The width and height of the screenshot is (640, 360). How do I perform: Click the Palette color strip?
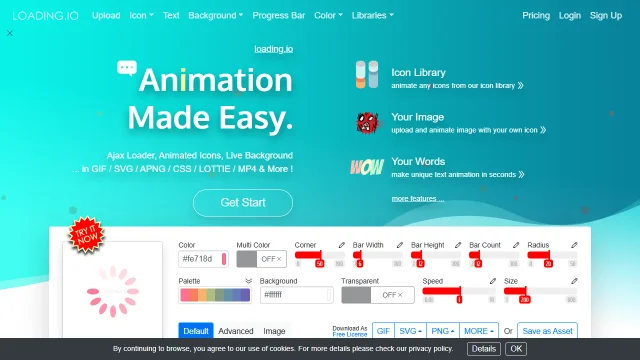coord(215,295)
